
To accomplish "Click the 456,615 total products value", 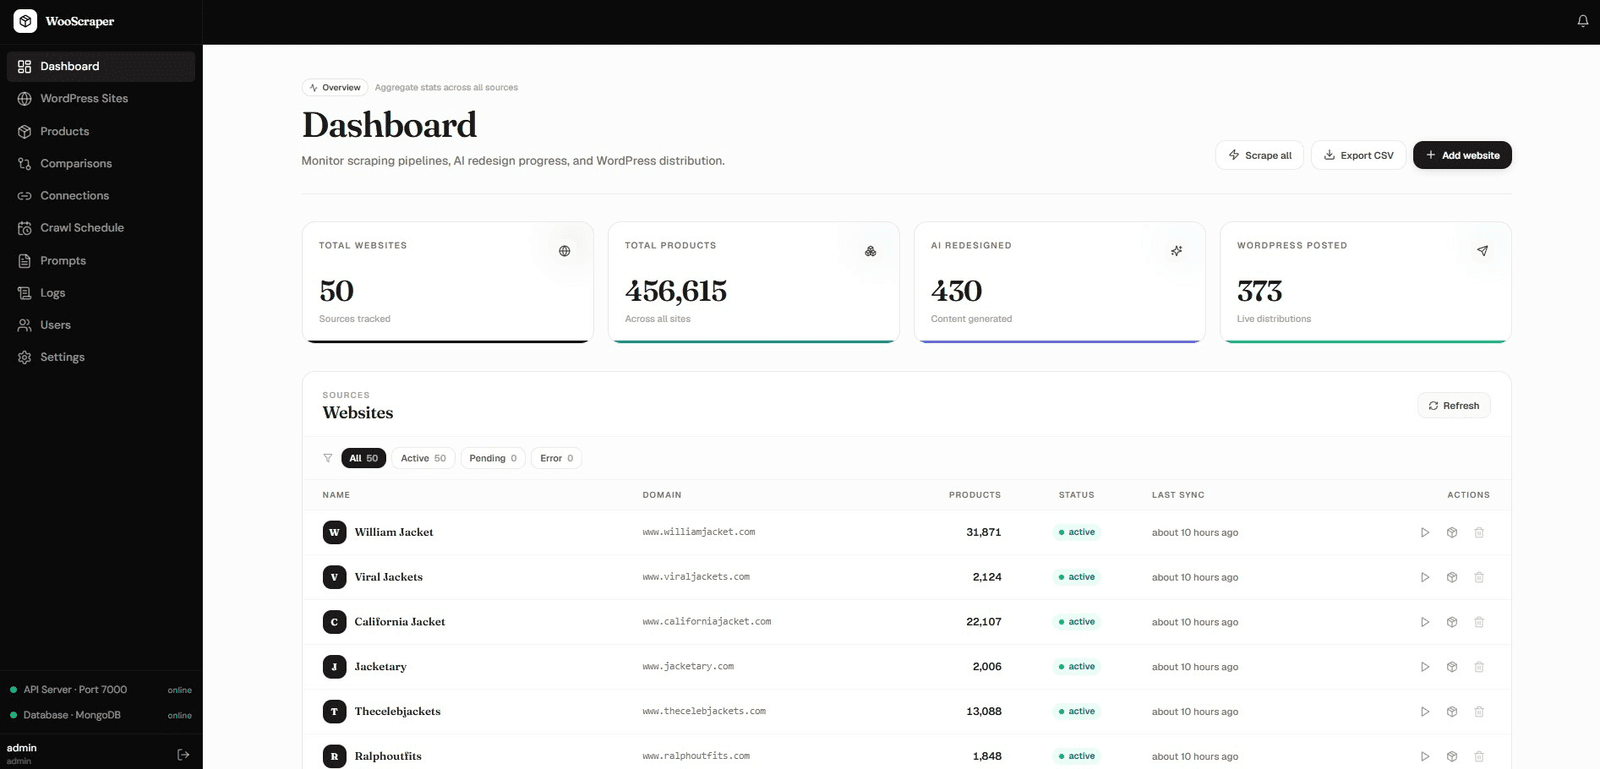I will coord(676,291).
